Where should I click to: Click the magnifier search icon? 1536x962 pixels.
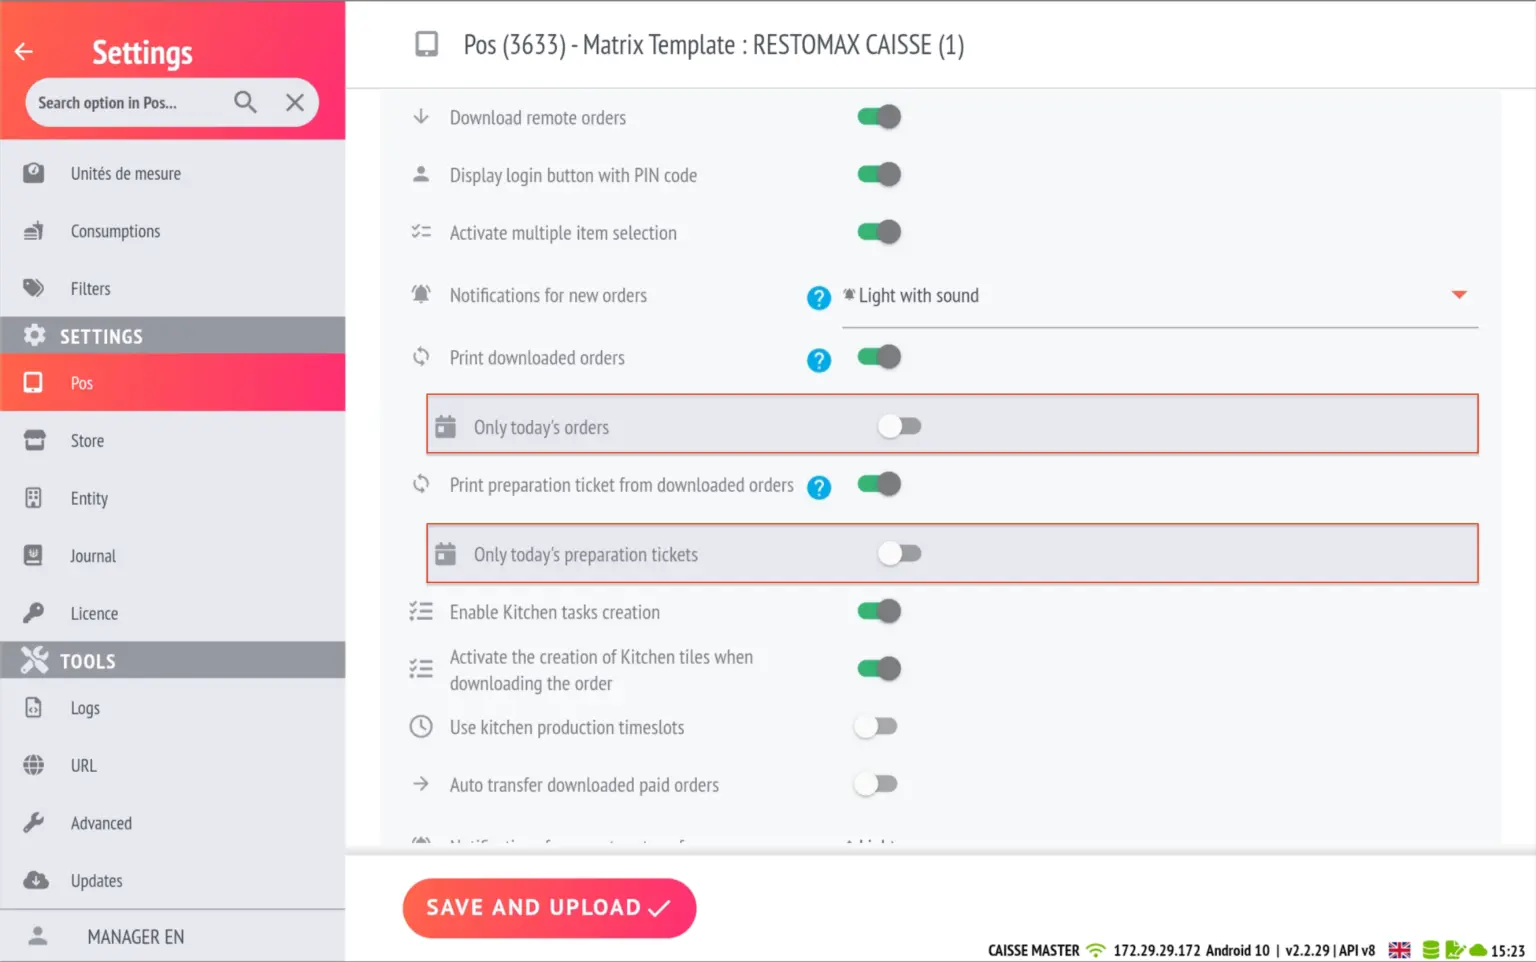pyautogui.click(x=245, y=102)
